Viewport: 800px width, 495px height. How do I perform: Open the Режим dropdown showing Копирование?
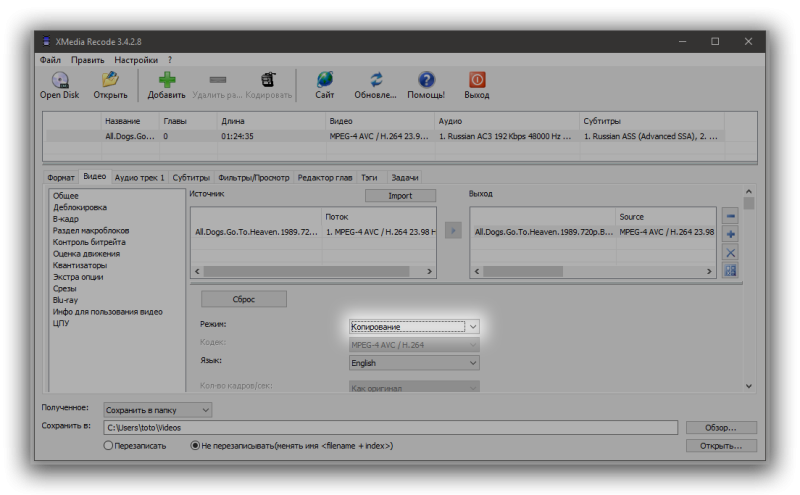coord(414,327)
